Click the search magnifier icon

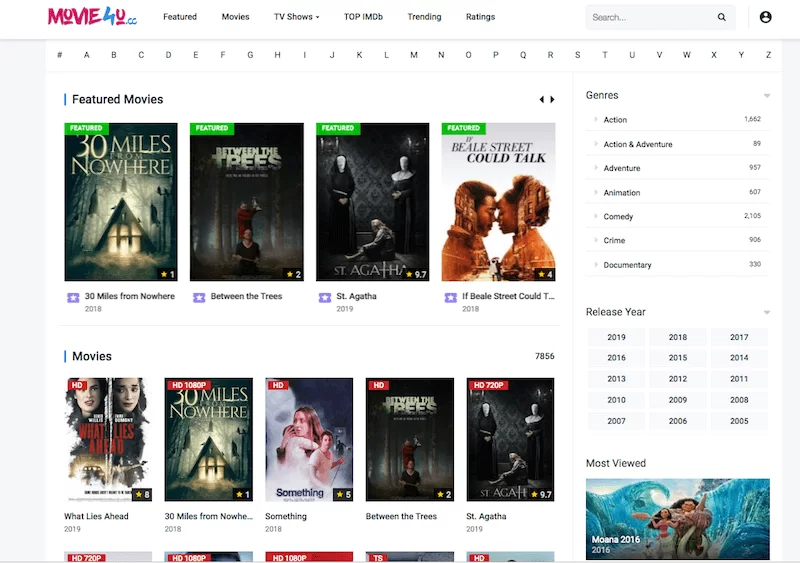pos(722,17)
